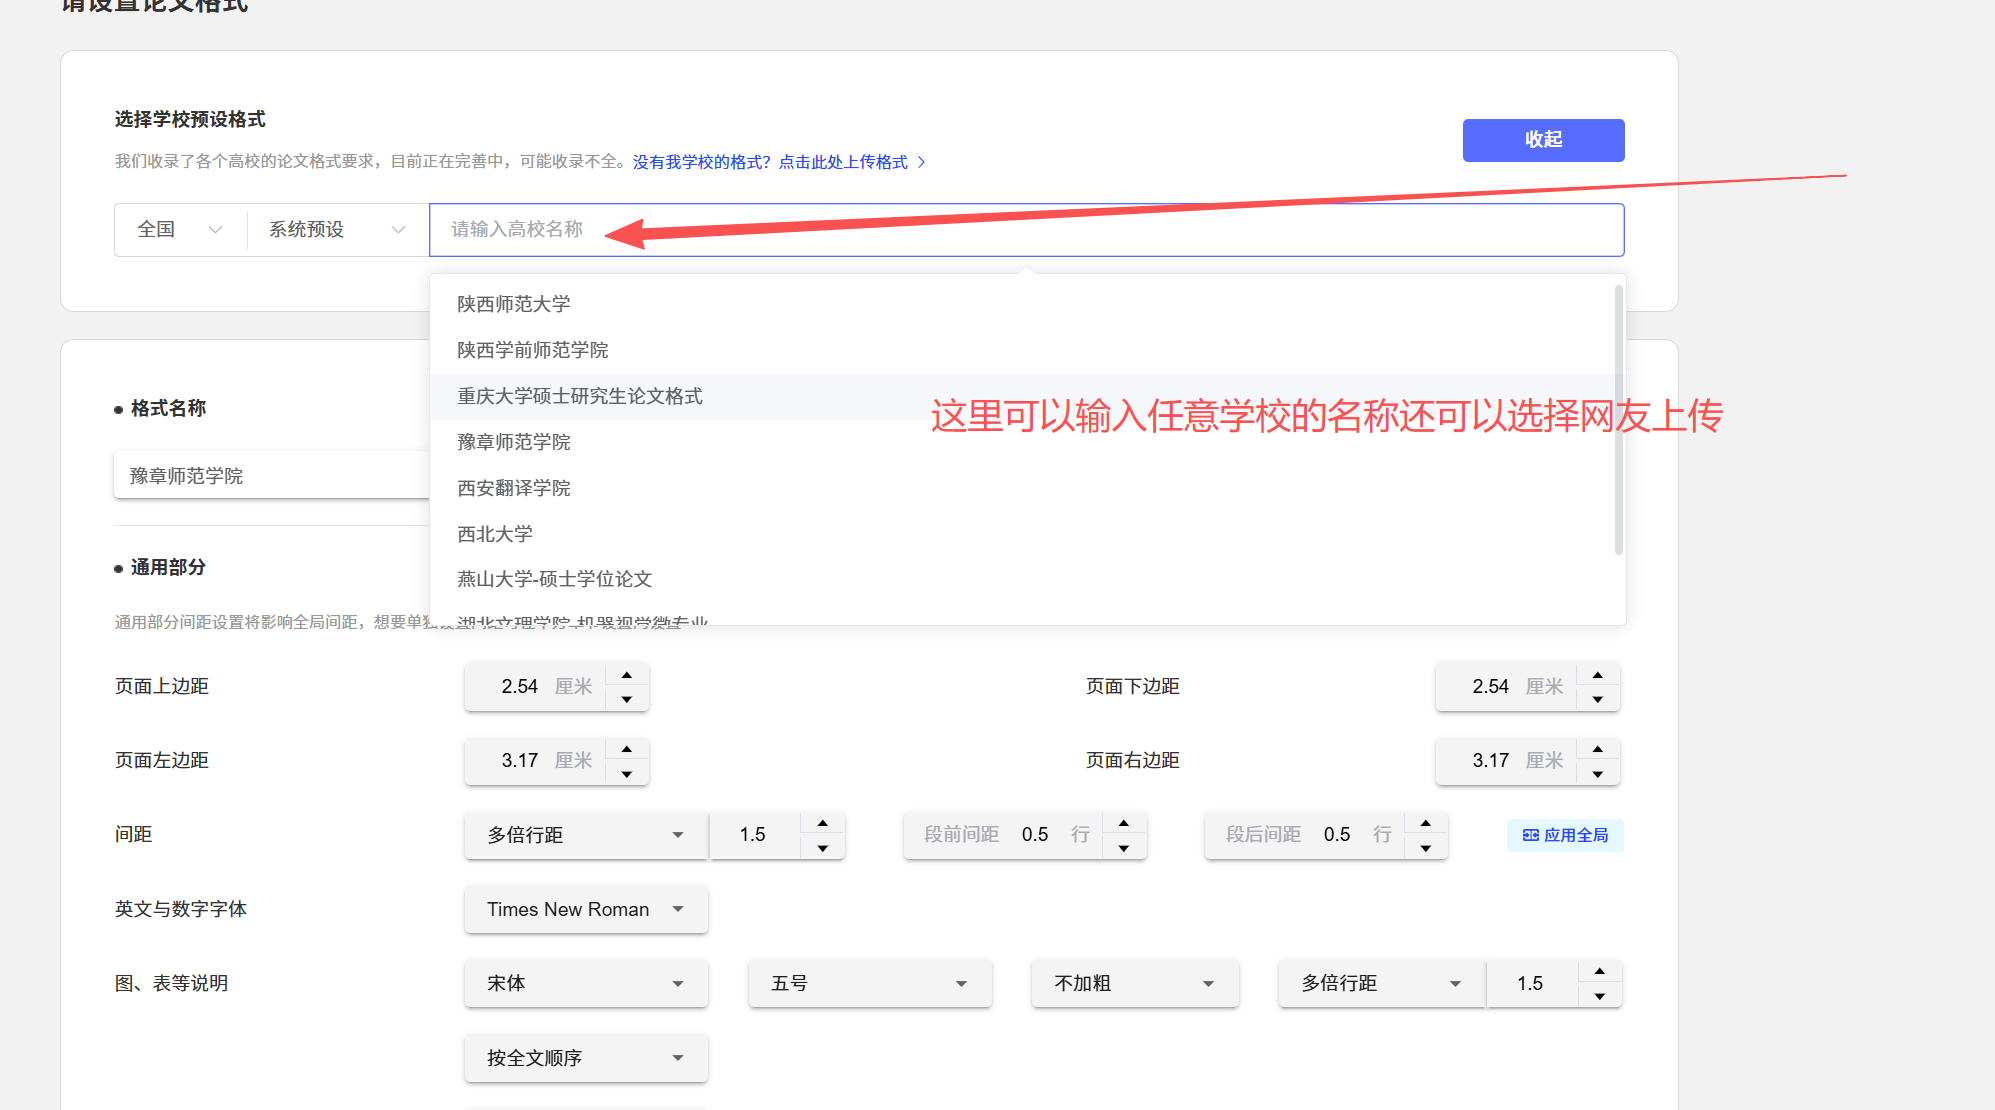Screen dimensions: 1995x1110
Task: Increase page top margin with up arrow
Action: (x=627, y=675)
